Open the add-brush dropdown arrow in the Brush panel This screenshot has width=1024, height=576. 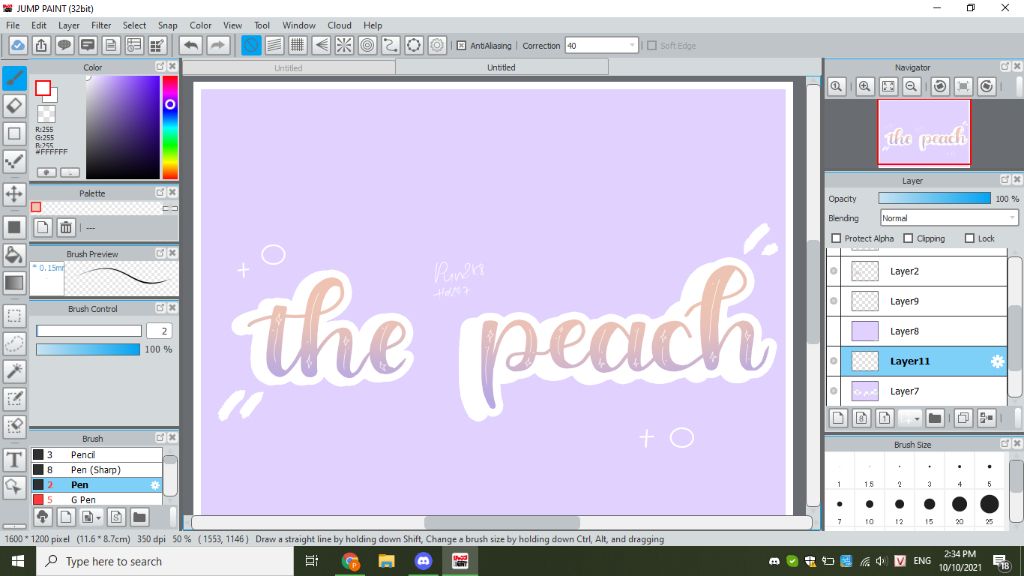click(x=98, y=518)
